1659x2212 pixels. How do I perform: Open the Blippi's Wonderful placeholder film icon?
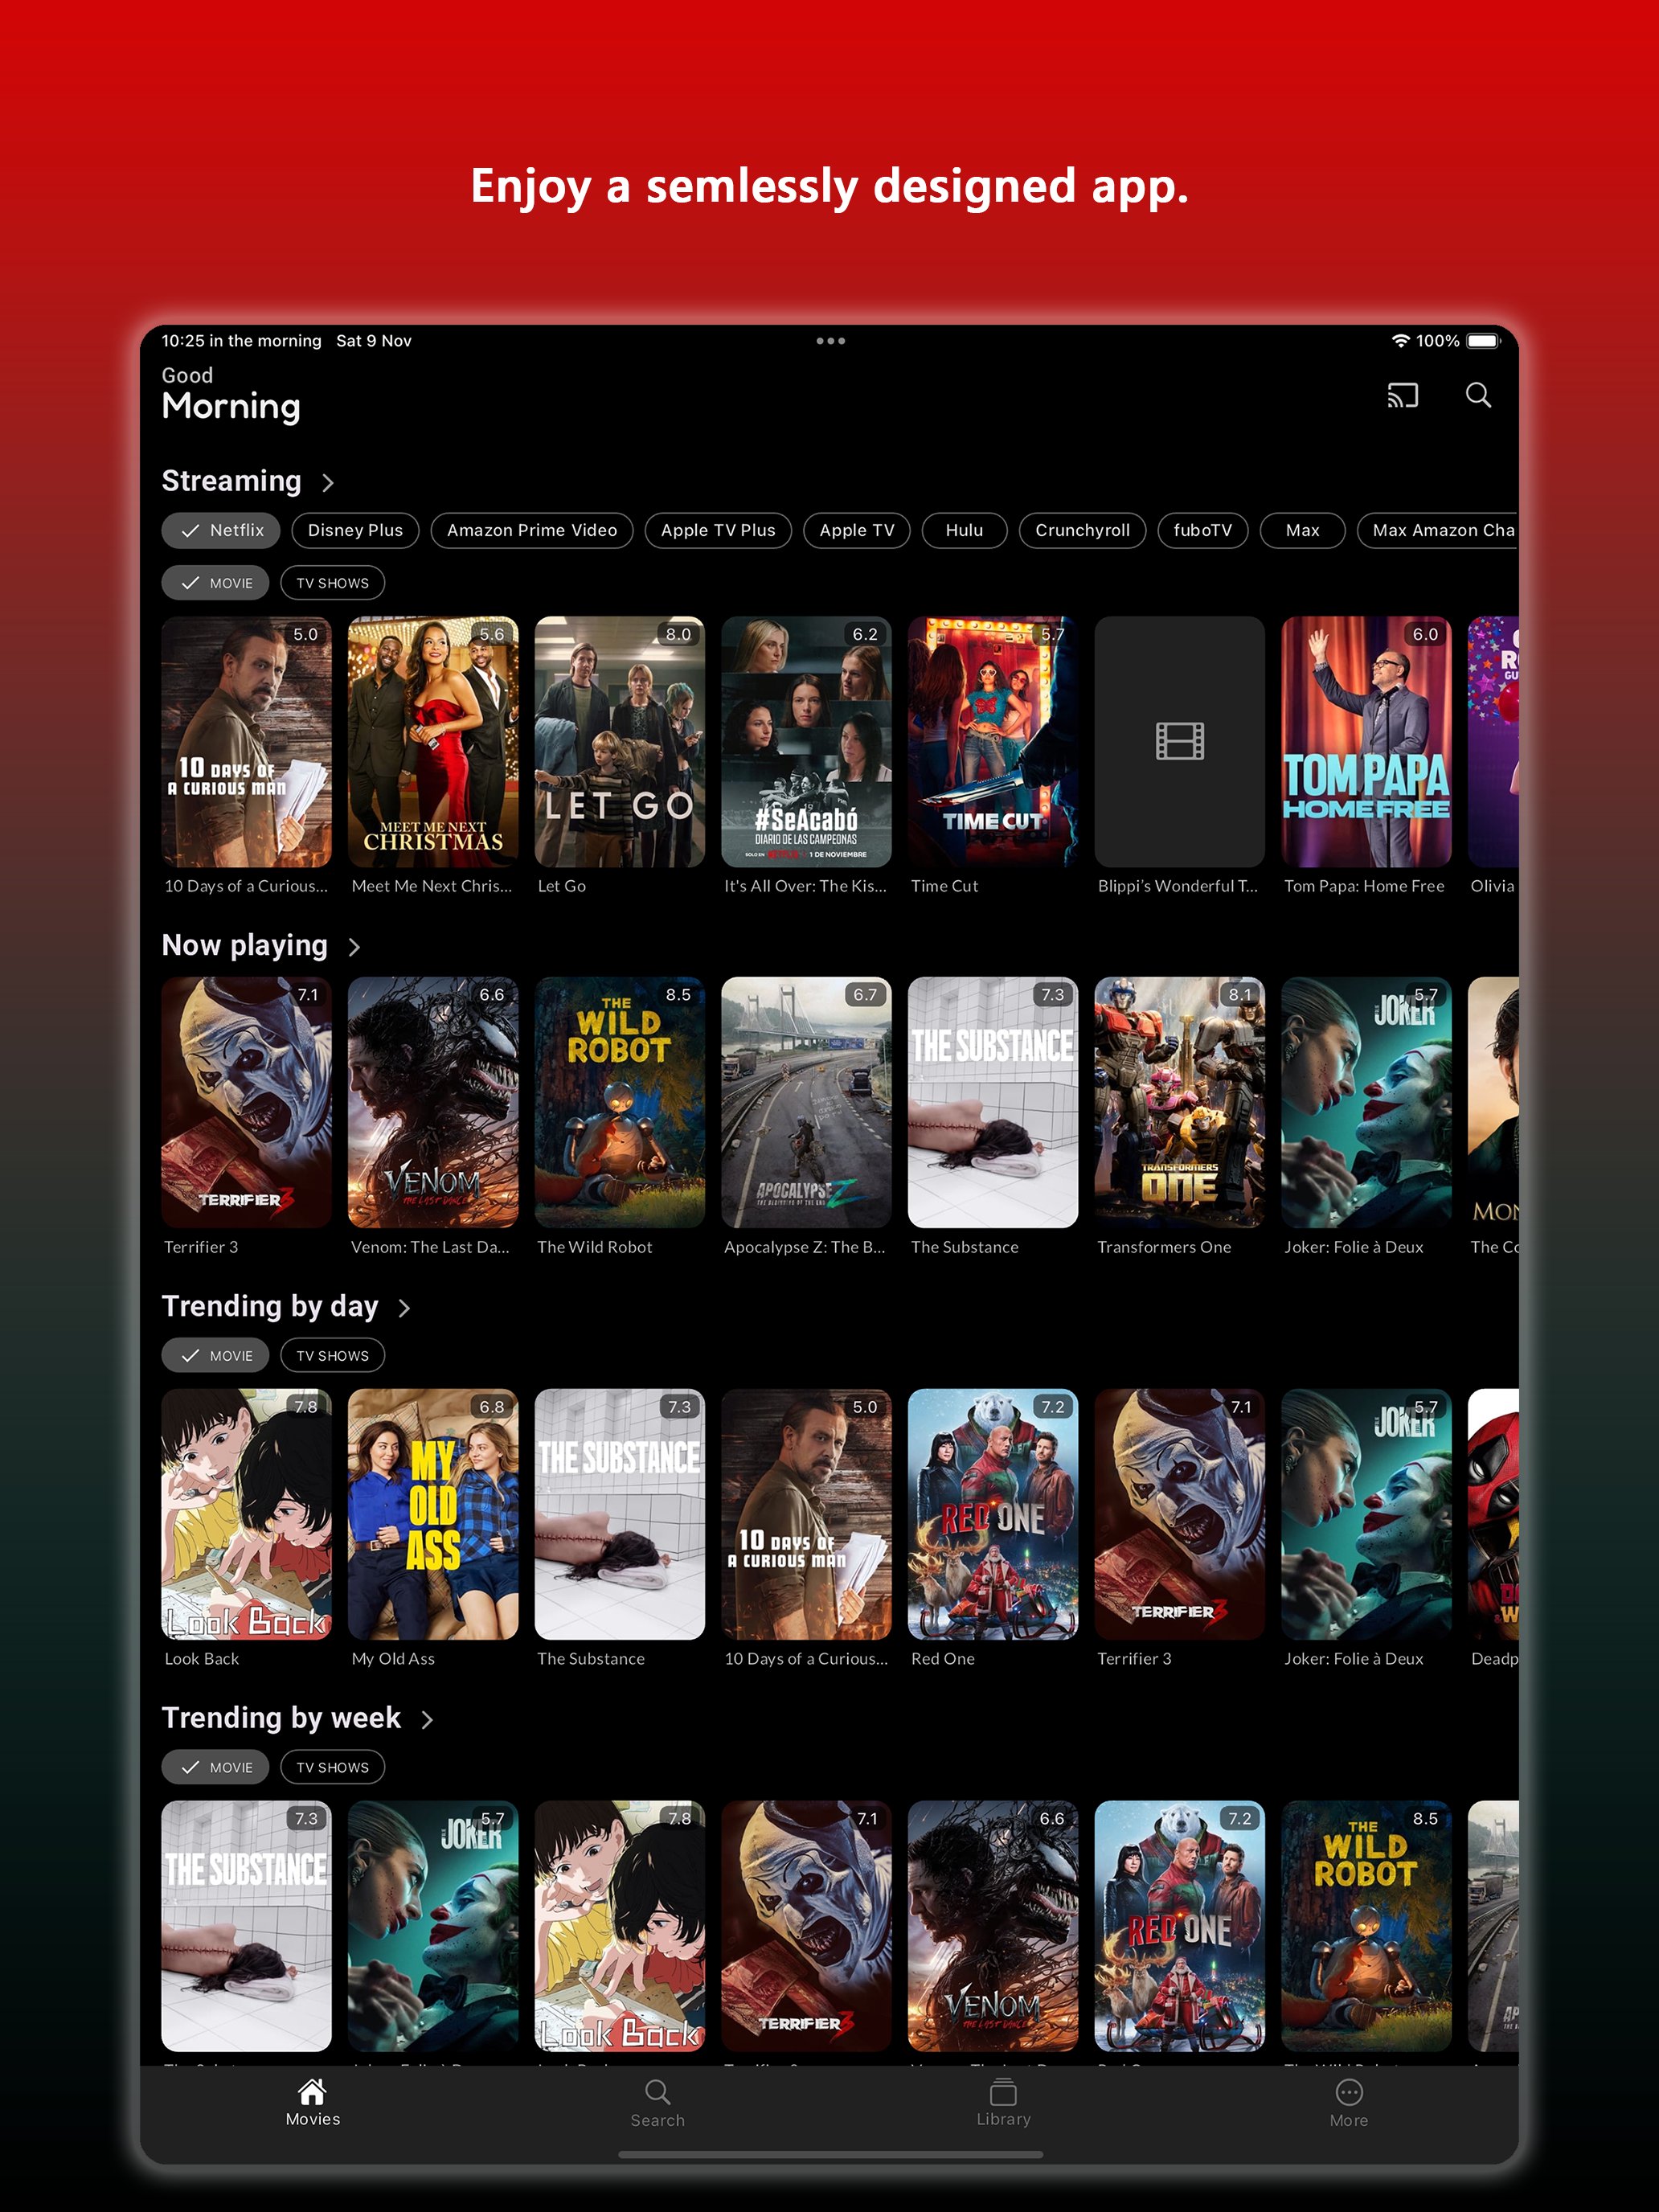pyautogui.click(x=1180, y=742)
